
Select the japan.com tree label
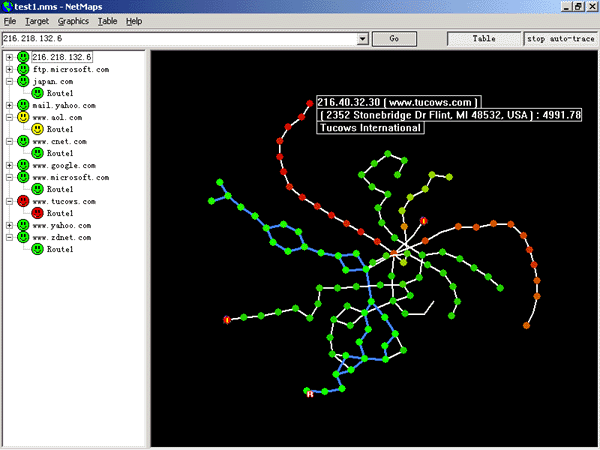pos(52,81)
